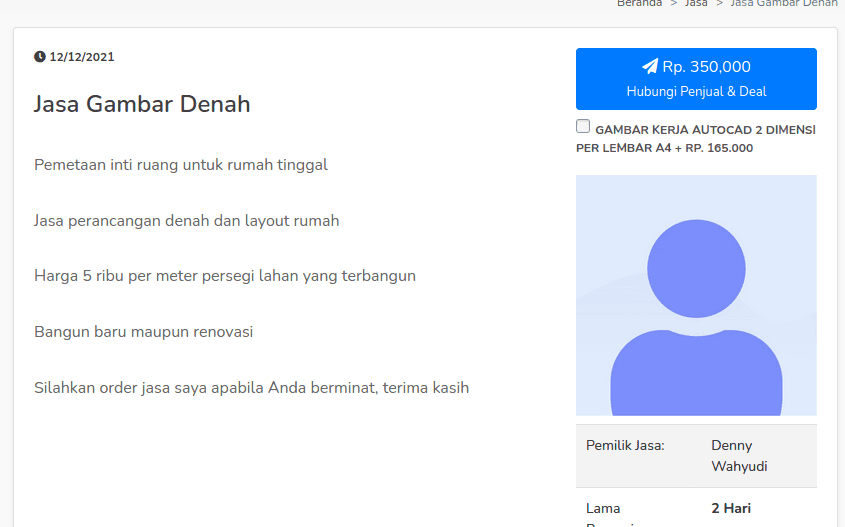Select the date text 12/12/2021
The width and height of the screenshot is (845, 527).
tap(82, 57)
